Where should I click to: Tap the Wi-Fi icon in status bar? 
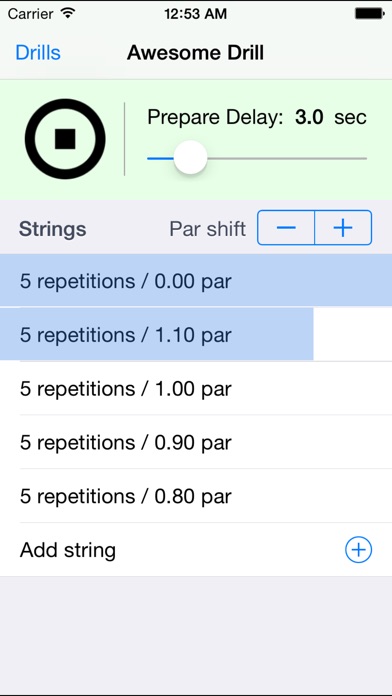pyautogui.click(x=67, y=13)
